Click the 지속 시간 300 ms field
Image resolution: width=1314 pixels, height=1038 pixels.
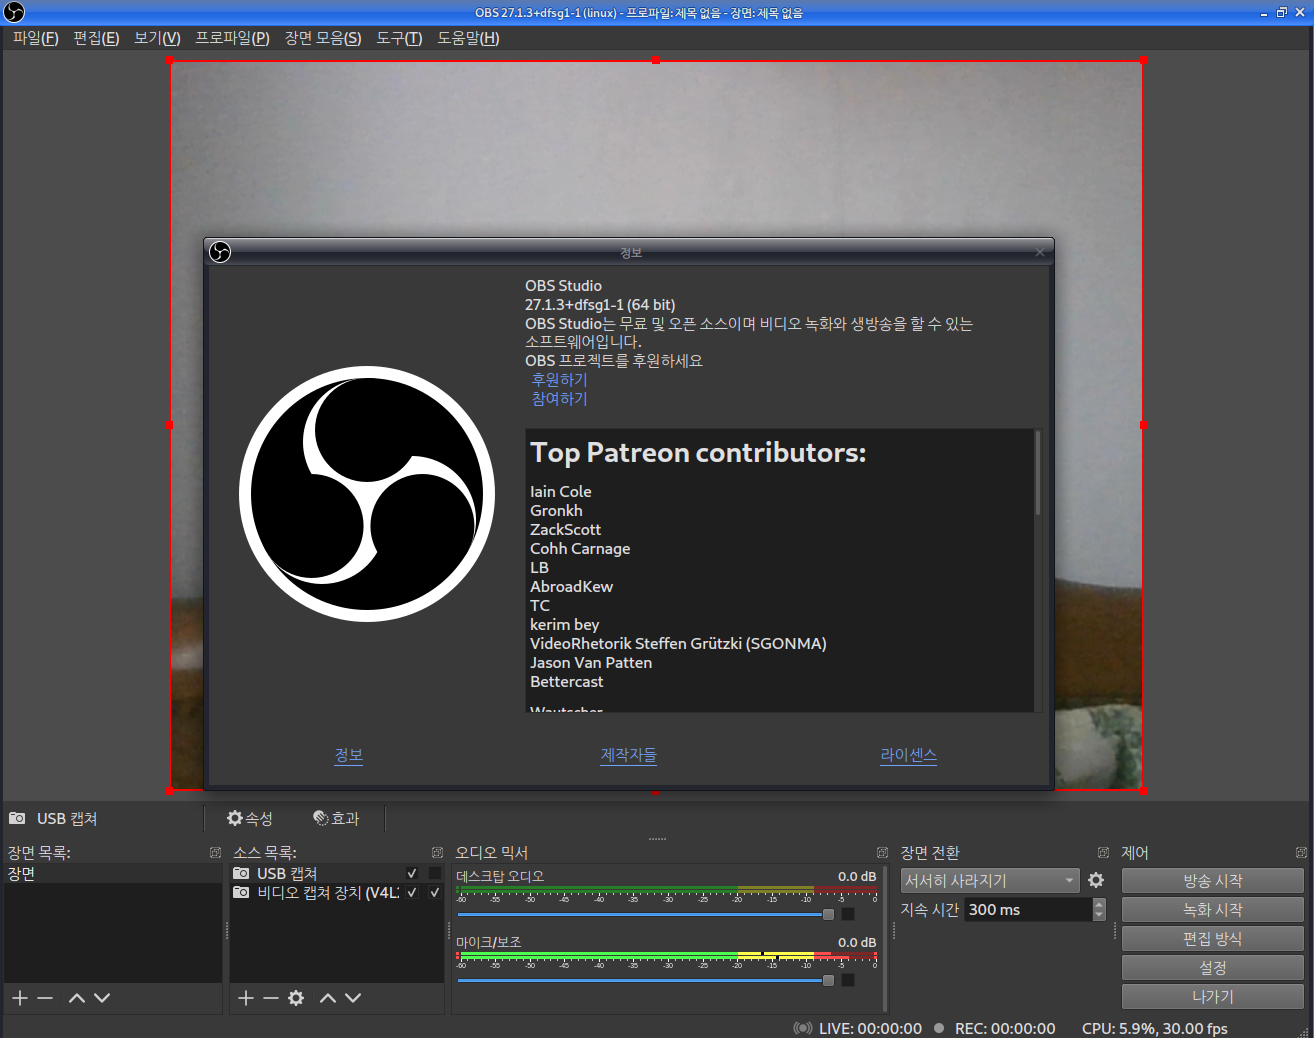pyautogui.click(x=1028, y=909)
